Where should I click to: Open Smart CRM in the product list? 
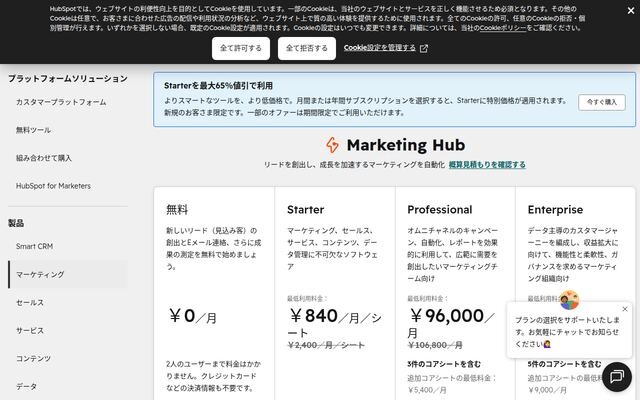(35, 246)
